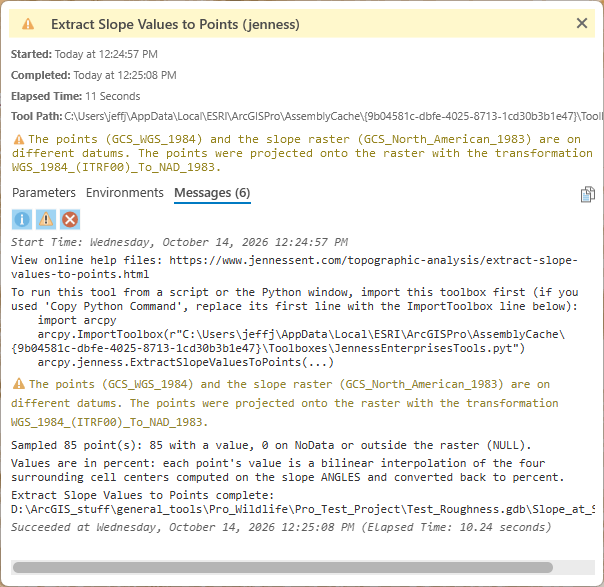
Task: Click the arcpy.ImportToolbox code line
Action: click(288, 341)
